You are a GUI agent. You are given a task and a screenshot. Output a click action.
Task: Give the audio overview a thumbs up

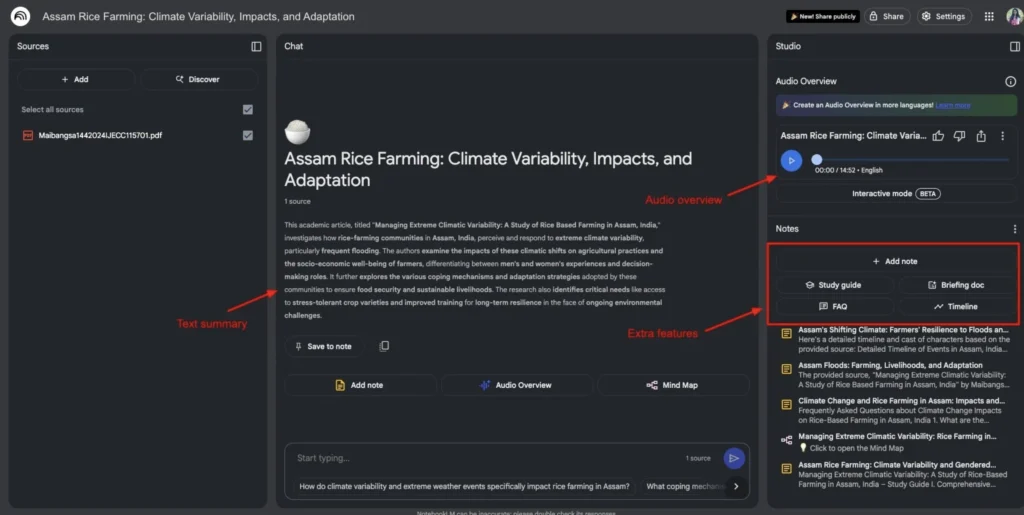pos(938,136)
